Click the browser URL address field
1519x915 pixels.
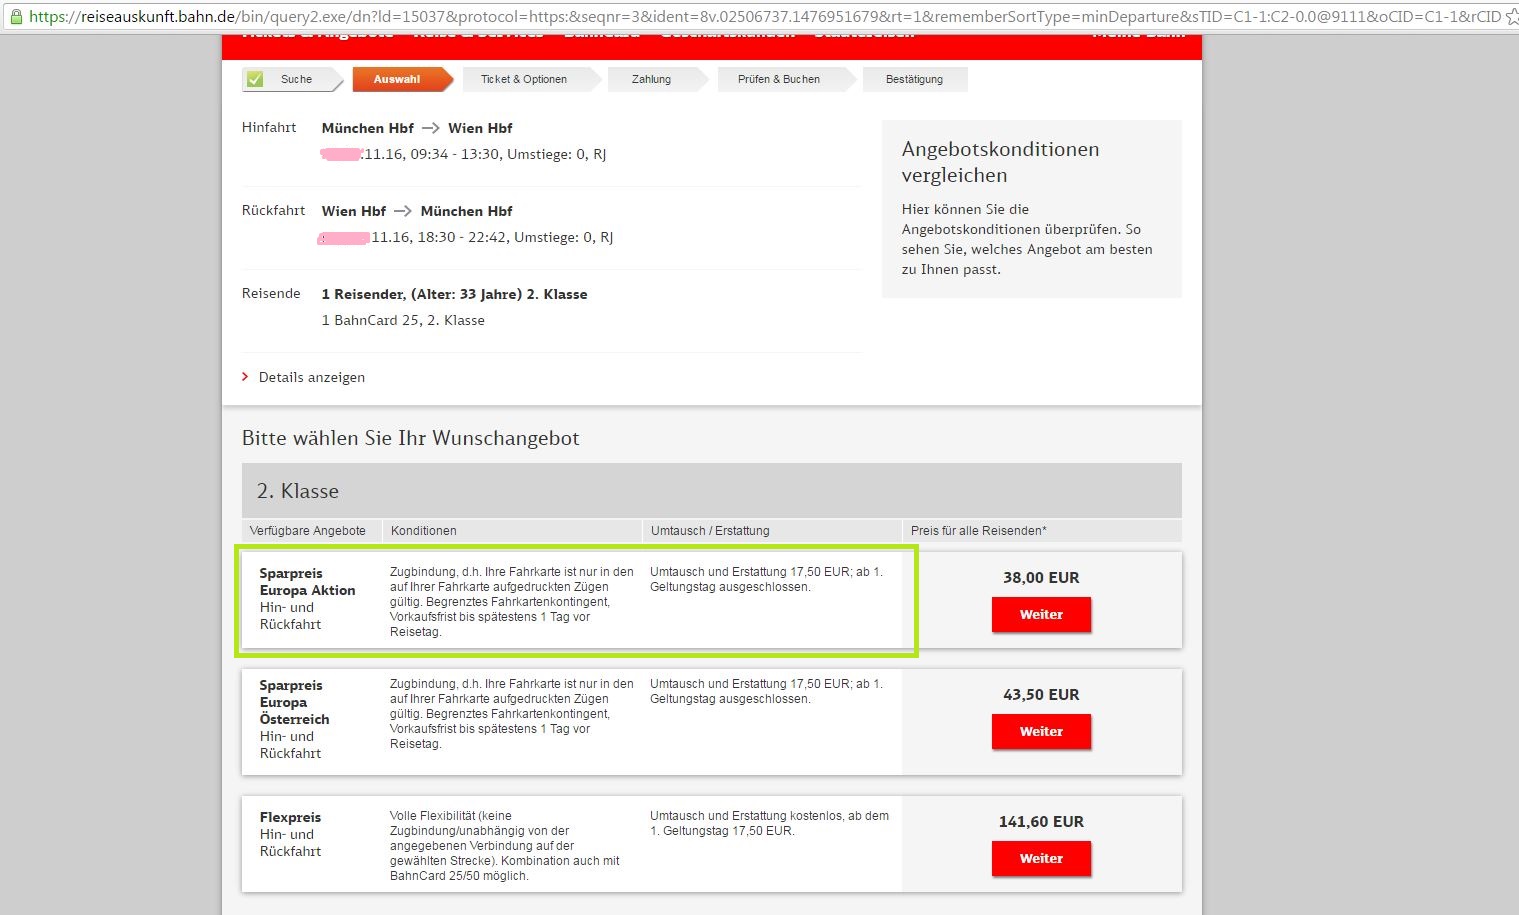(760, 16)
